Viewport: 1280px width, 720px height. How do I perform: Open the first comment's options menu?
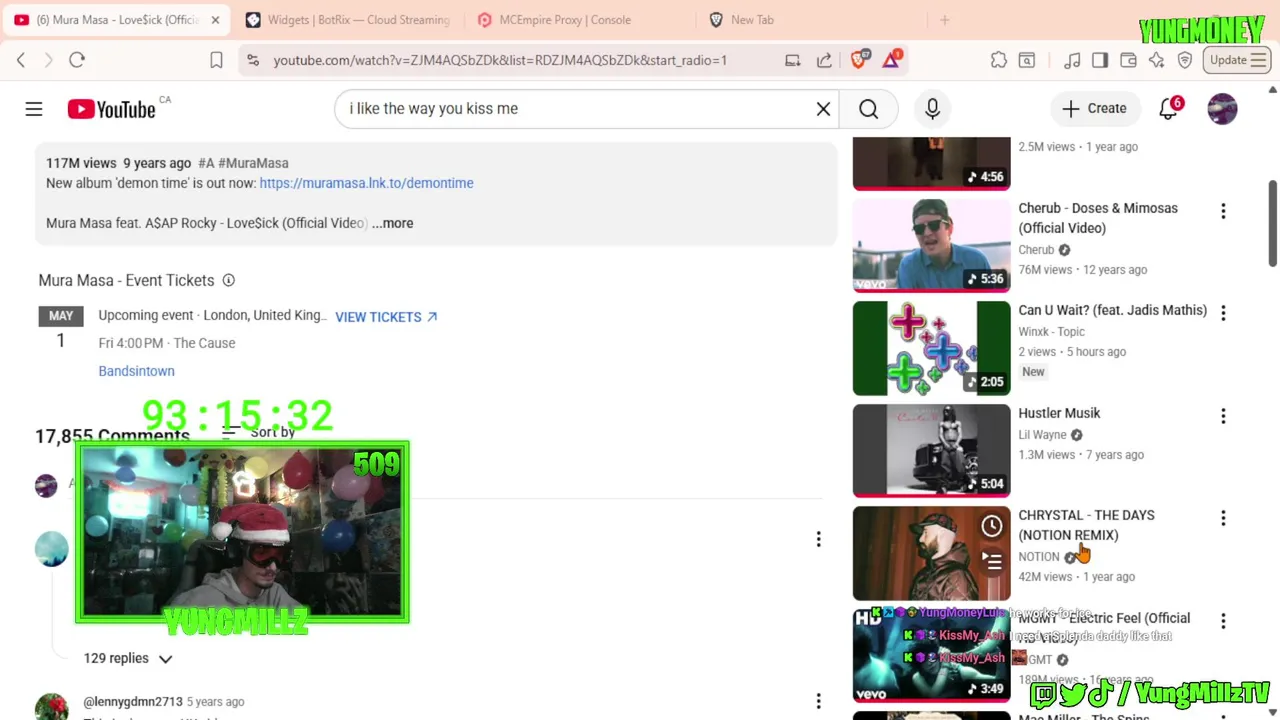pos(818,540)
